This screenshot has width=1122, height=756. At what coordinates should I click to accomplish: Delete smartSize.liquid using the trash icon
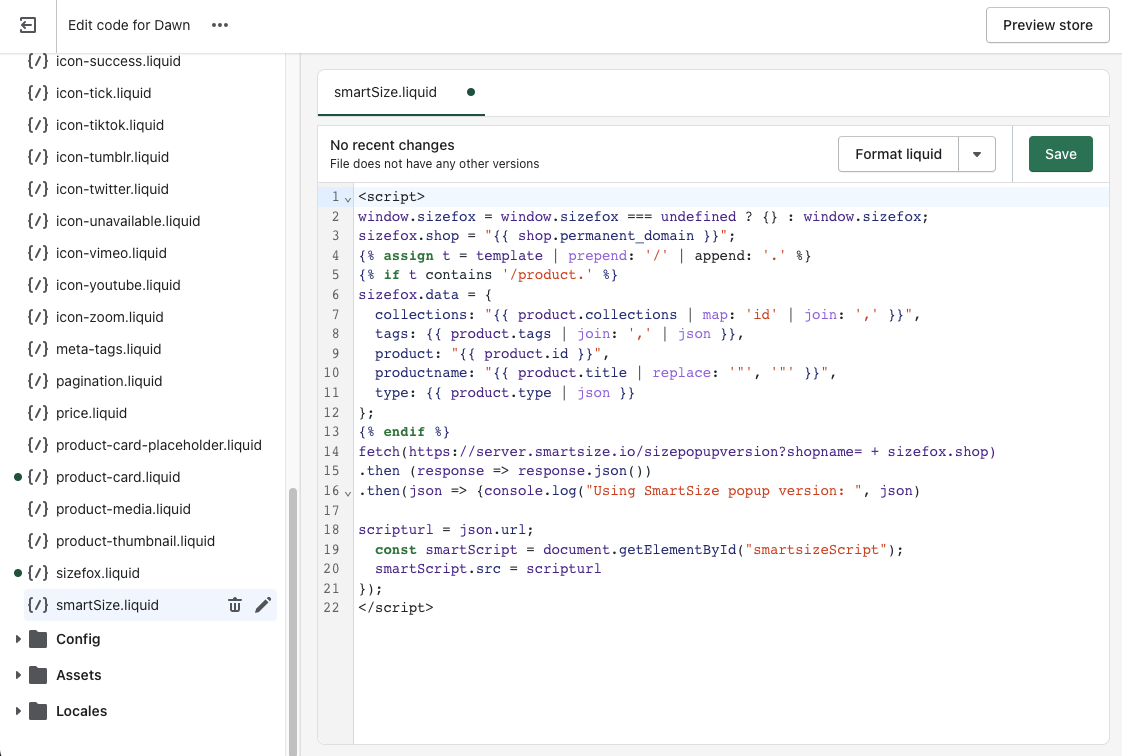tap(235, 605)
